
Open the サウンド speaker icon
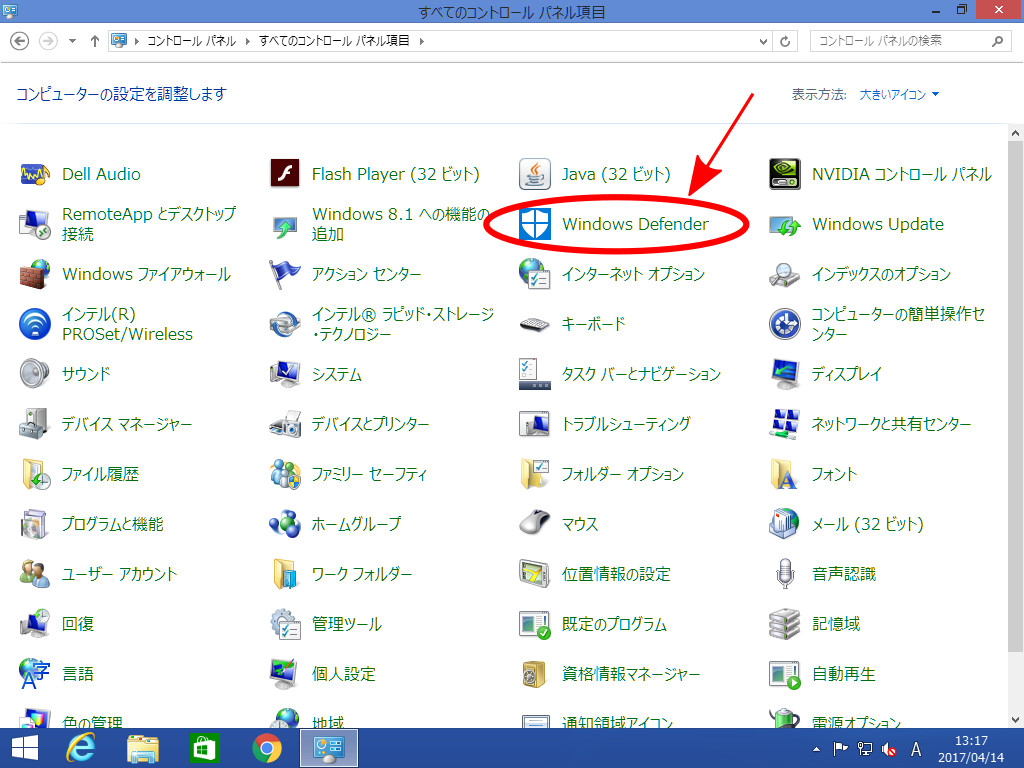(35, 374)
